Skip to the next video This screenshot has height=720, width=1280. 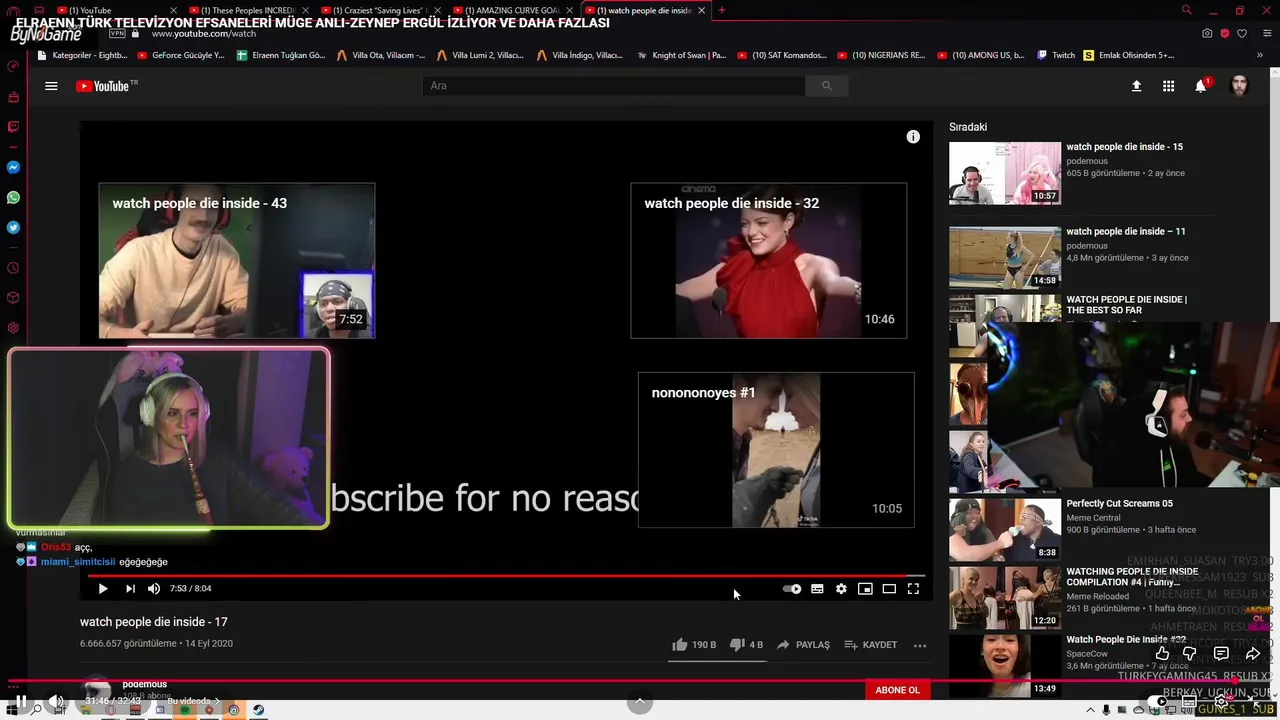(129, 589)
